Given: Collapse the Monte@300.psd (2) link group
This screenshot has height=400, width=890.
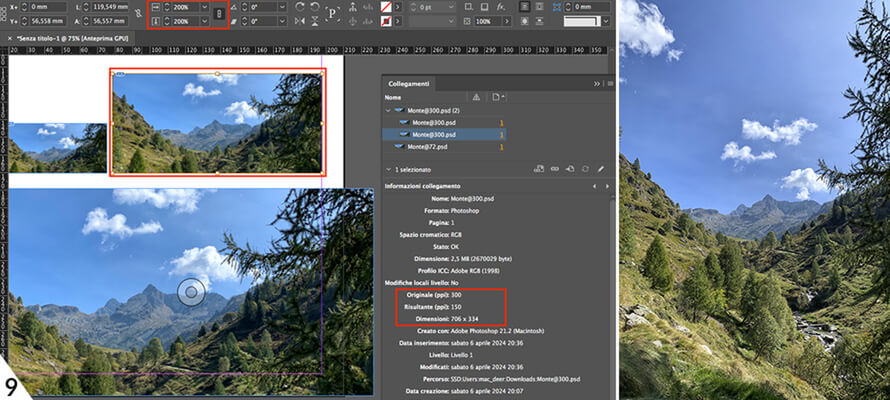Looking at the screenshot, I should (389, 111).
